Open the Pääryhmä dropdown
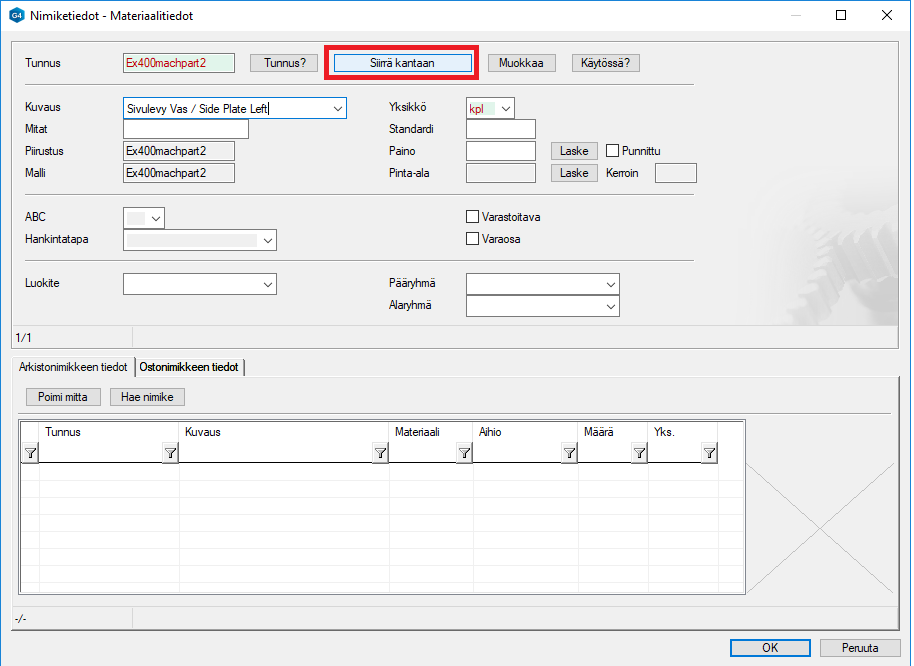 (x=610, y=284)
